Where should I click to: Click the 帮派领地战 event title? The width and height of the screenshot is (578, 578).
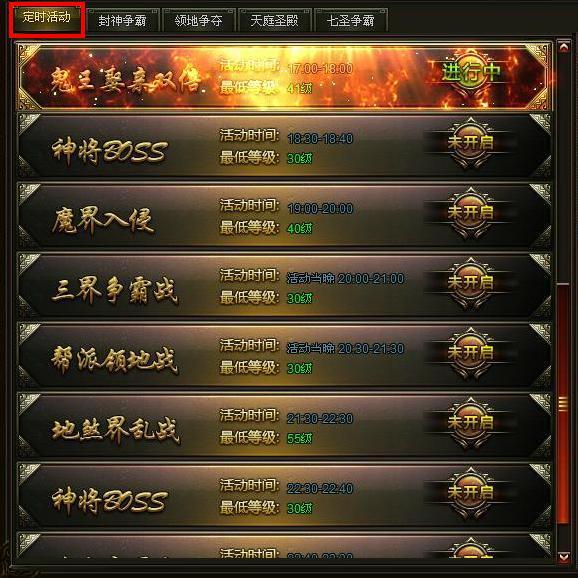click(x=115, y=360)
